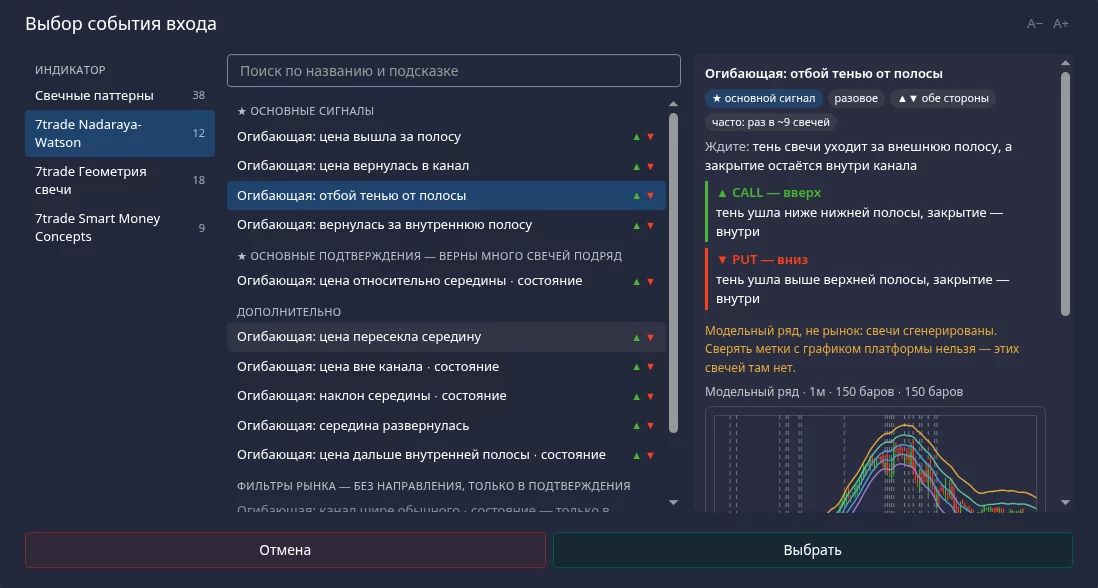Open the model series chart preview
The height and width of the screenshot is (588, 1098).
pyautogui.click(x=875, y=459)
